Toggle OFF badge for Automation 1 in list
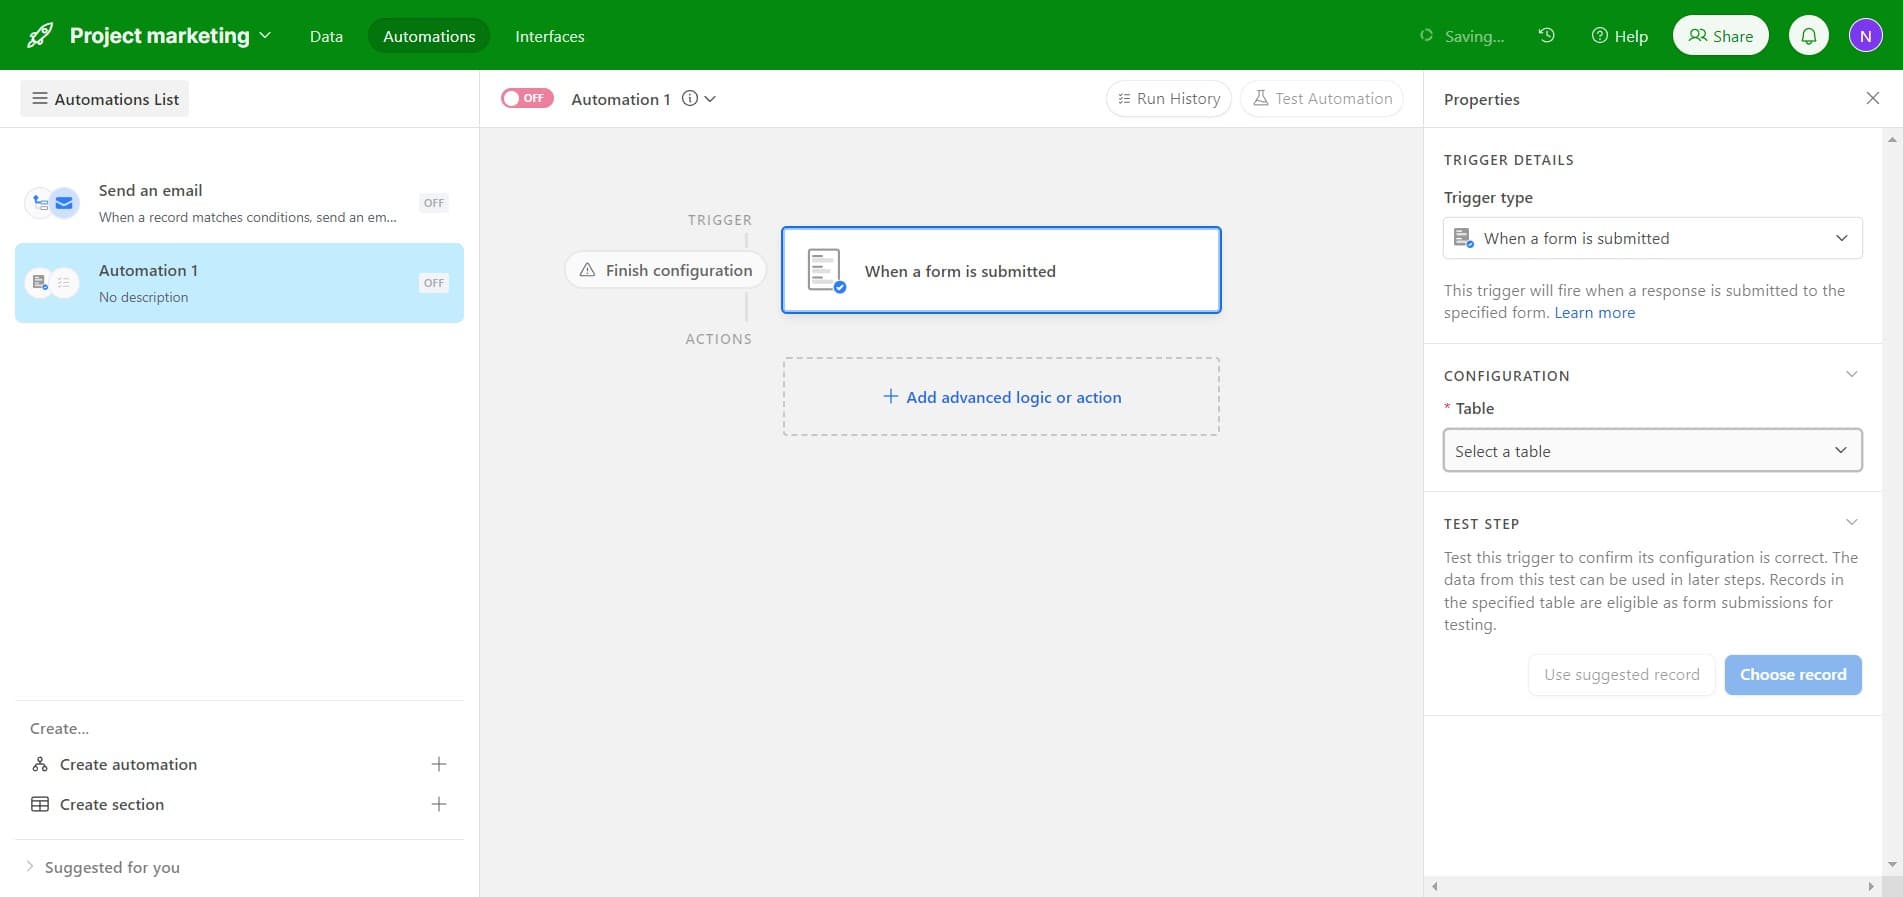1903x897 pixels. (433, 283)
